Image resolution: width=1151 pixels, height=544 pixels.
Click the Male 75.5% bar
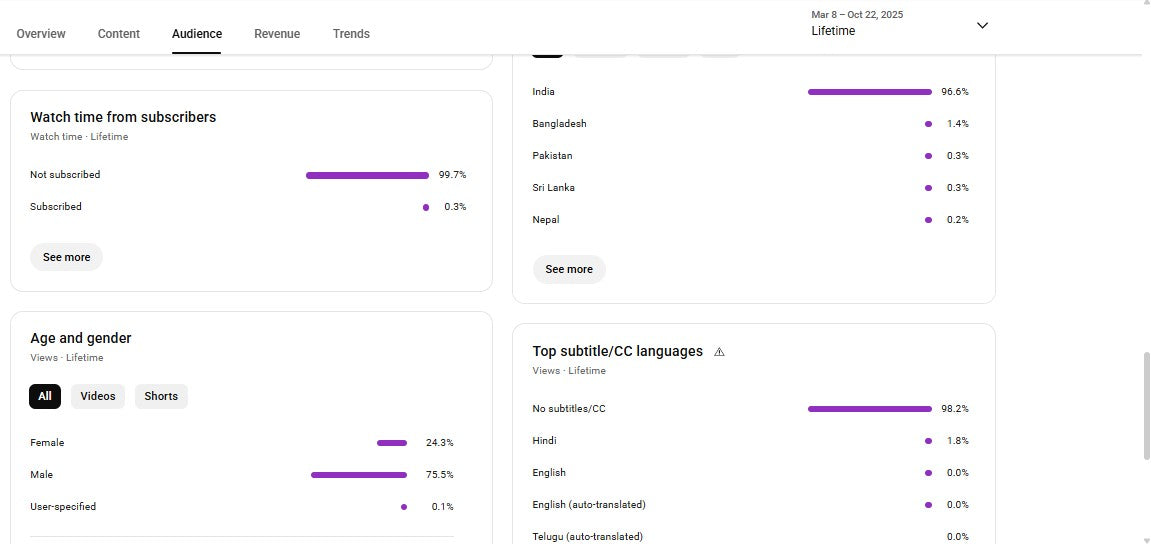[x=359, y=475]
